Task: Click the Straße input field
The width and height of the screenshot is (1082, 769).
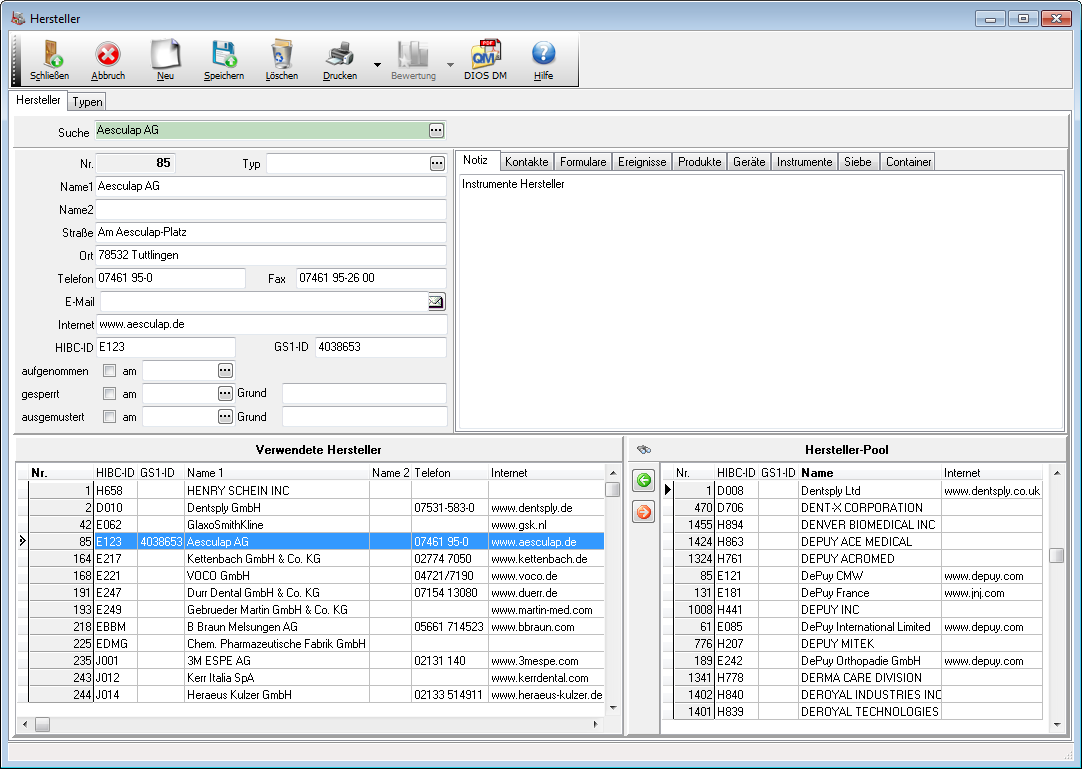Action: point(270,233)
